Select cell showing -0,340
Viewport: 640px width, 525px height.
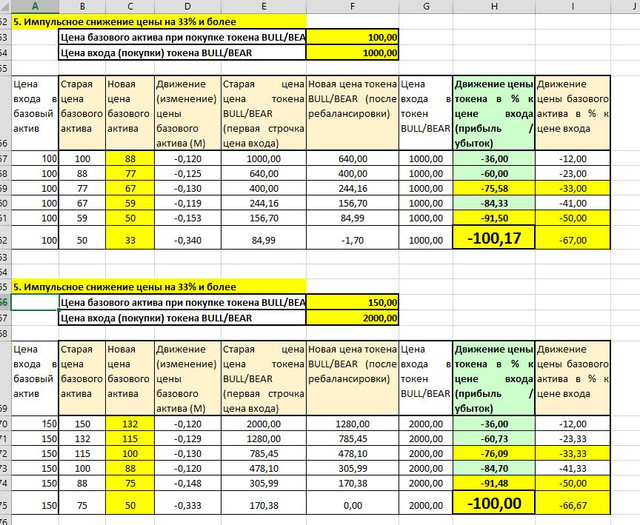pos(188,238)
